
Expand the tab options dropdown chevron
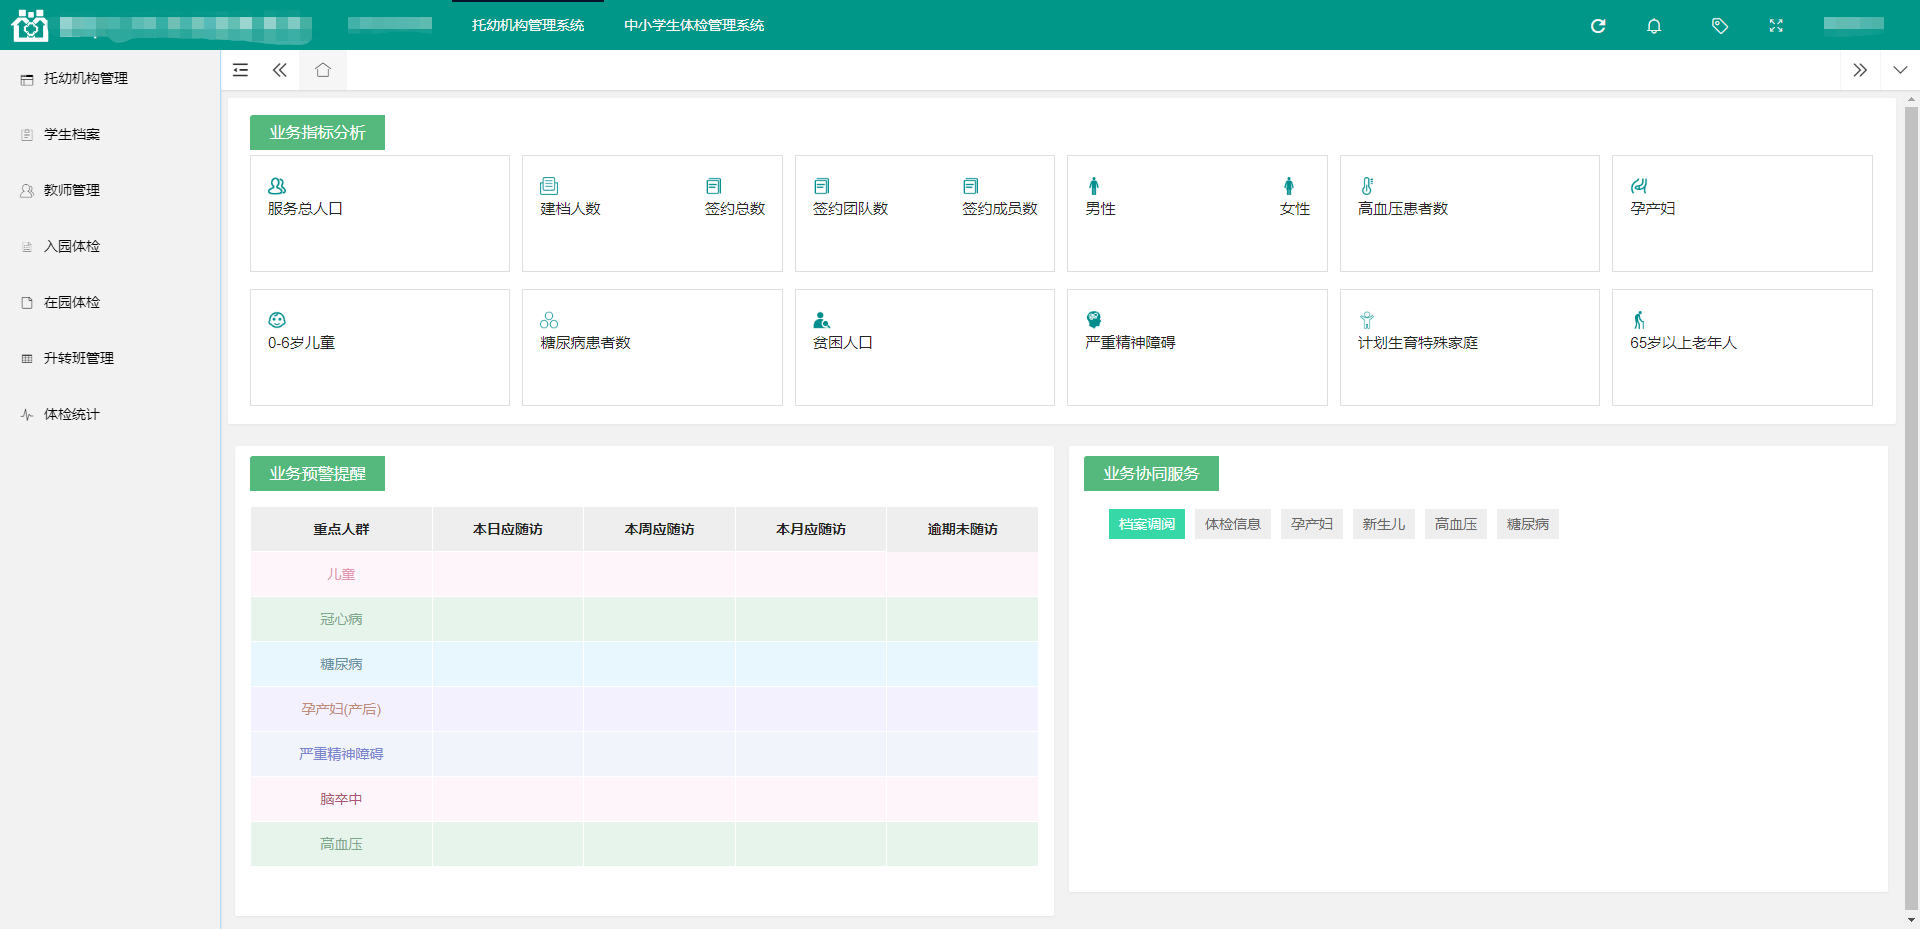point(1900,70)
